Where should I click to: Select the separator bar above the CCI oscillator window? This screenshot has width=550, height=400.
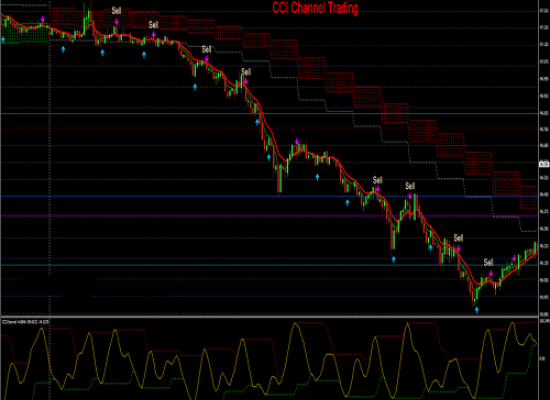(x=269, y=317)
